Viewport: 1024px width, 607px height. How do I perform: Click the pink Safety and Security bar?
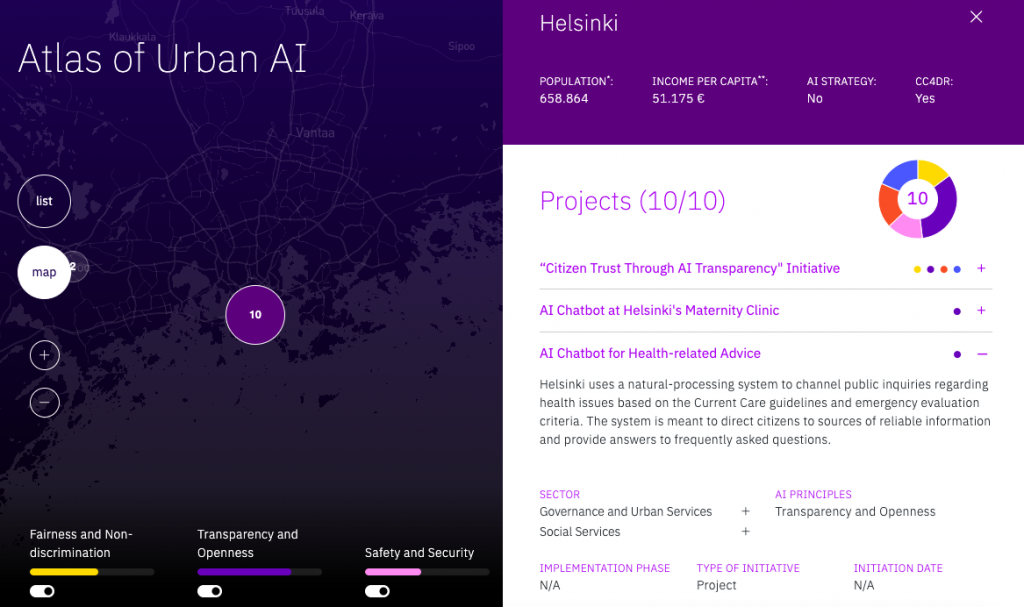click(393, 572)
